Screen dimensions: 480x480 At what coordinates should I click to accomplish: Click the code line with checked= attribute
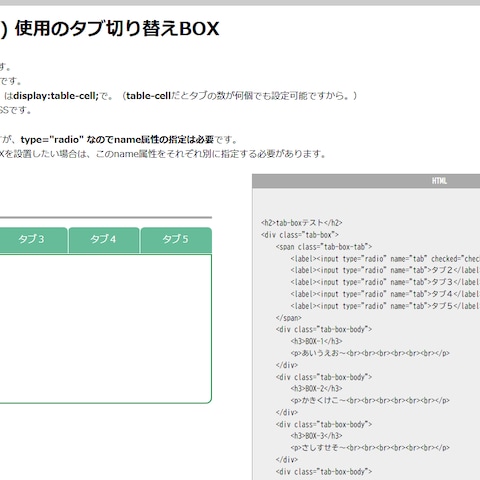point(385,259)
